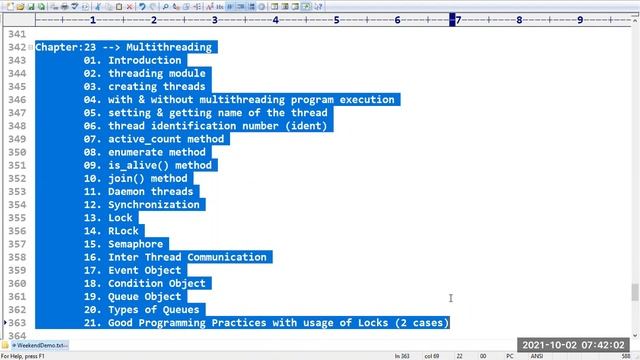Click the '19. Queue Object' line
The image size is (640, 360).
(132, 297)
